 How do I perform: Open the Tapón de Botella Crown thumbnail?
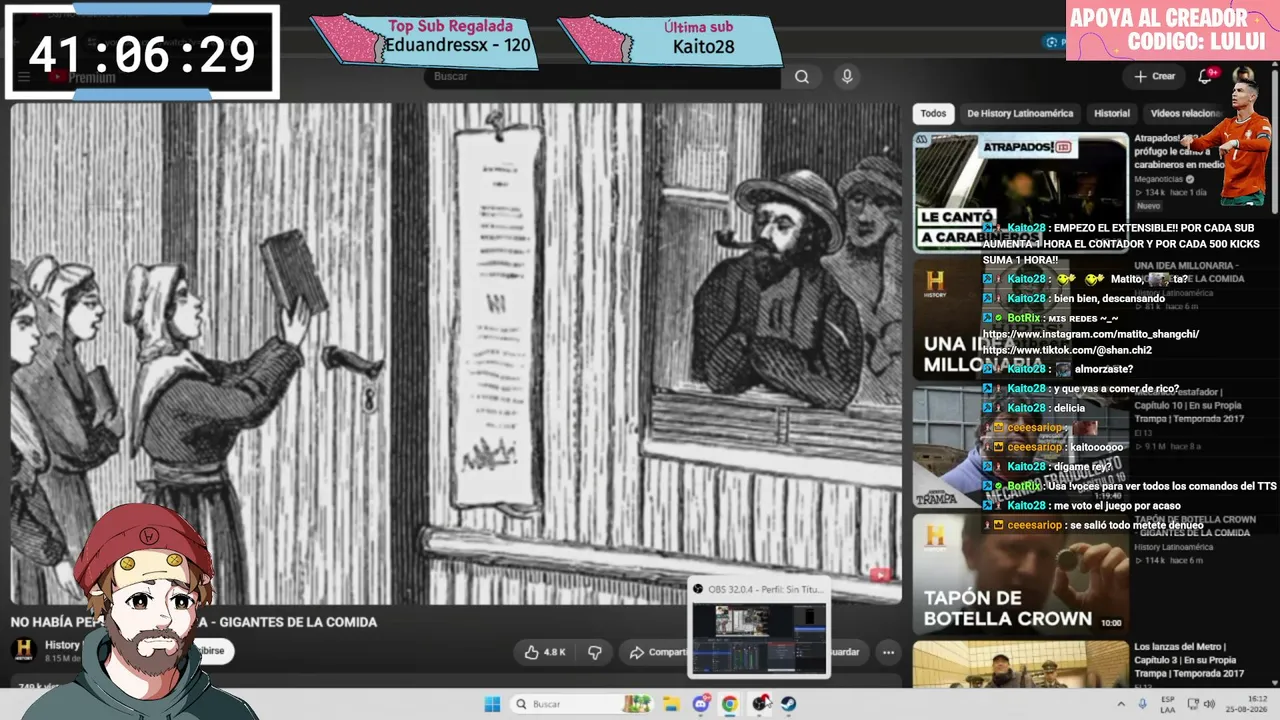pyautogui.click(x=1020, y=574)
